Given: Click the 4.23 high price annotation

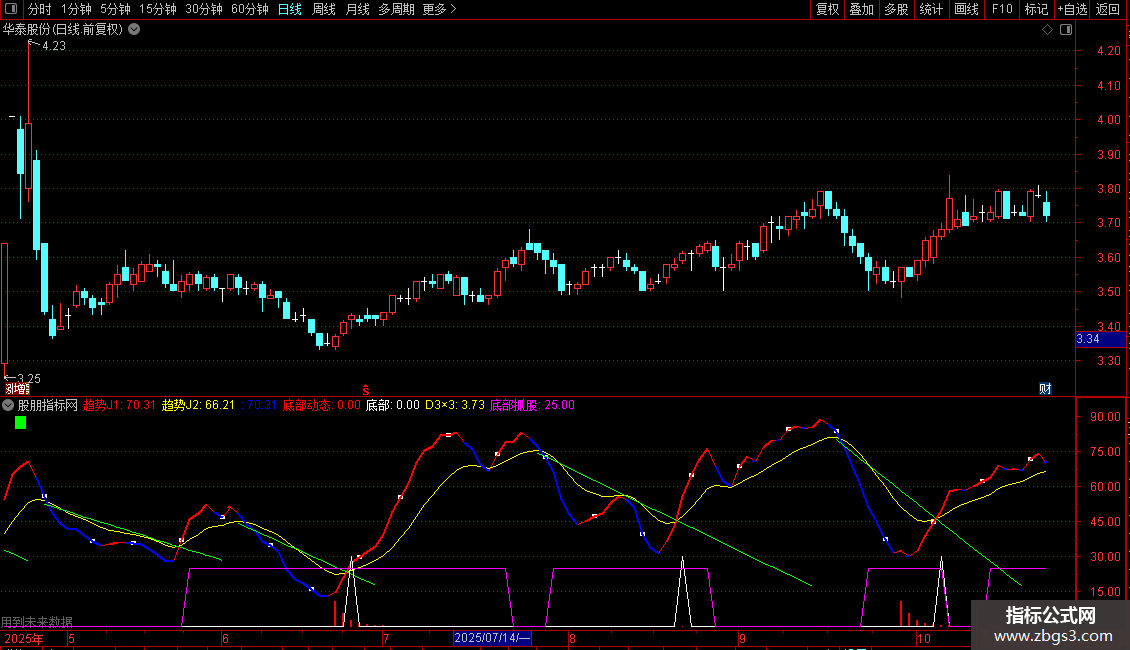Looking at the screenshot, I should click(x=53, y=46).
